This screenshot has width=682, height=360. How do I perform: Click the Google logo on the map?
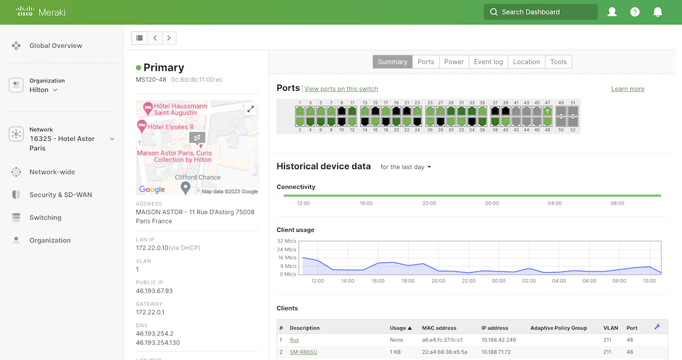click(152, 189)
